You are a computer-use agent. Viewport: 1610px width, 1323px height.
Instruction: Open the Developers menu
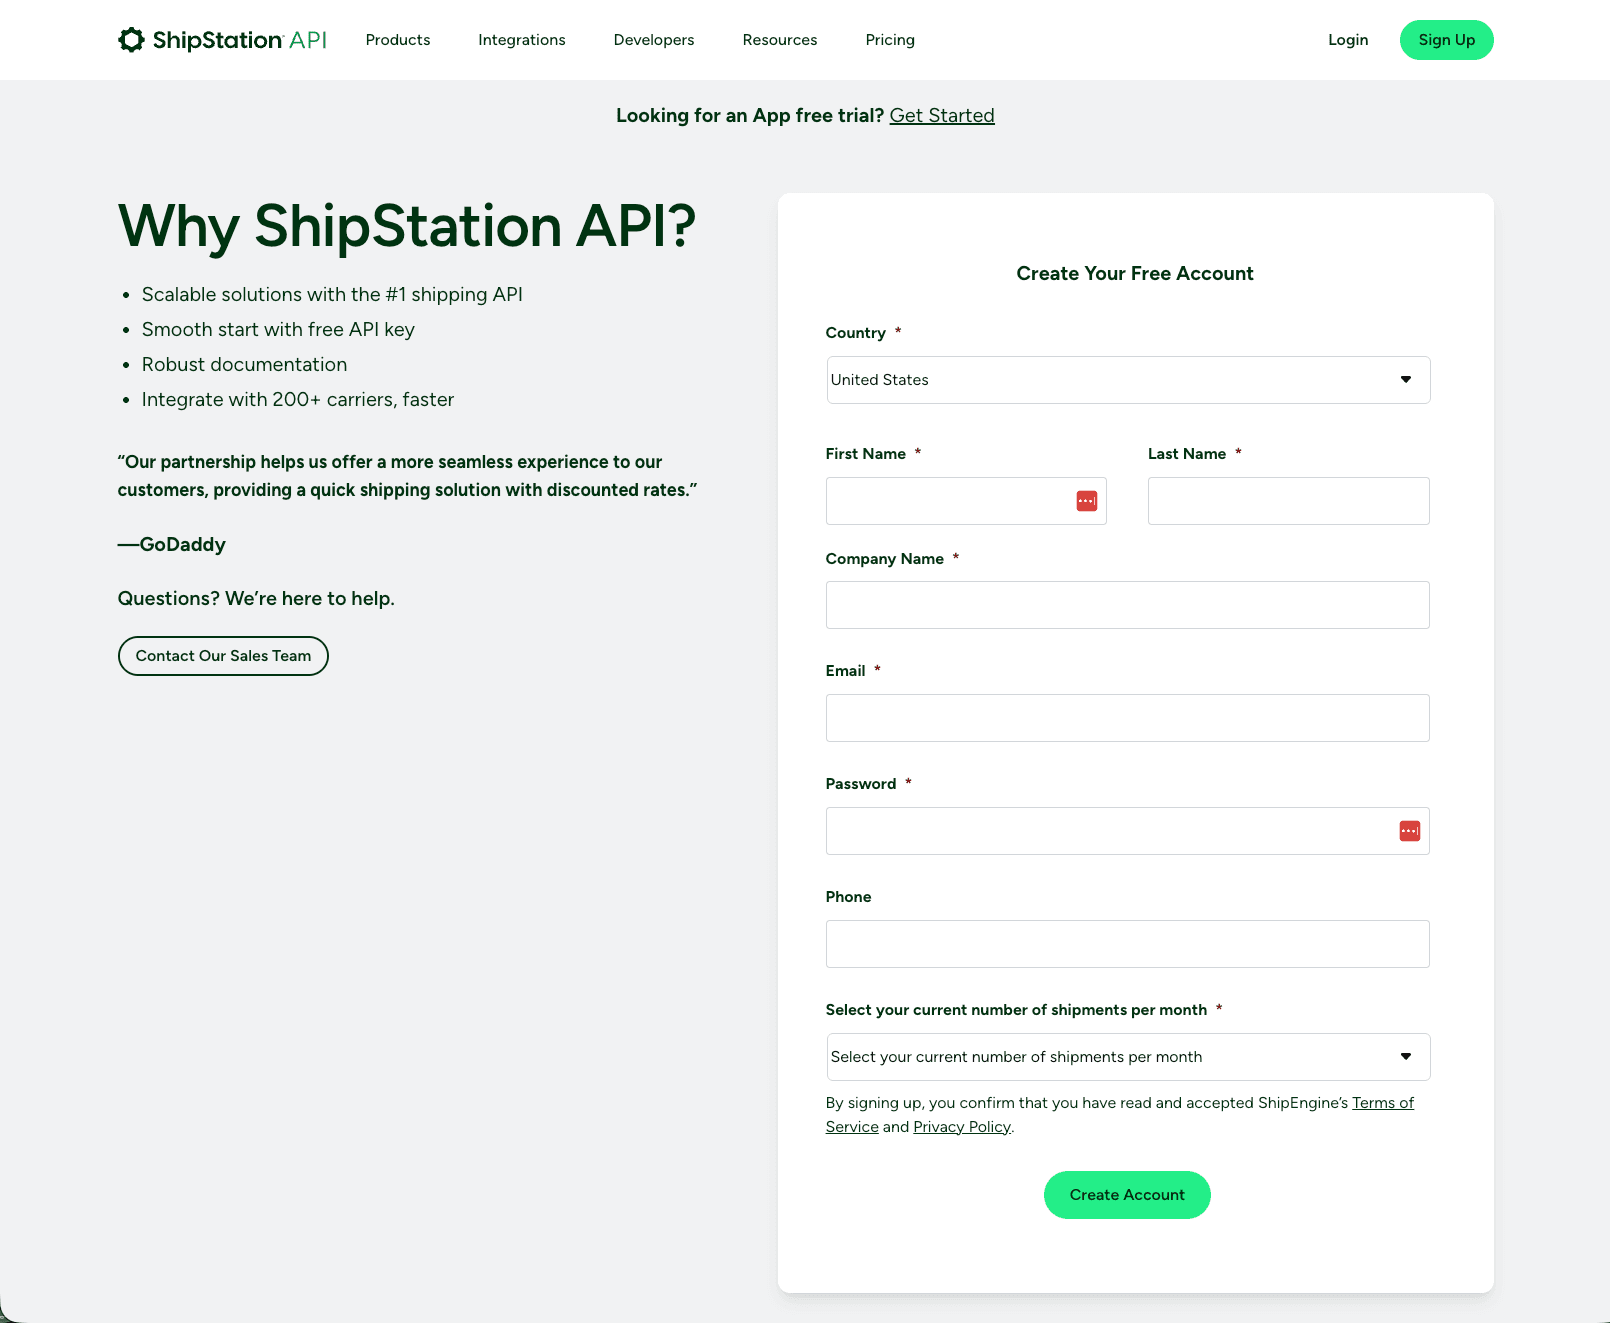[654, 40]
